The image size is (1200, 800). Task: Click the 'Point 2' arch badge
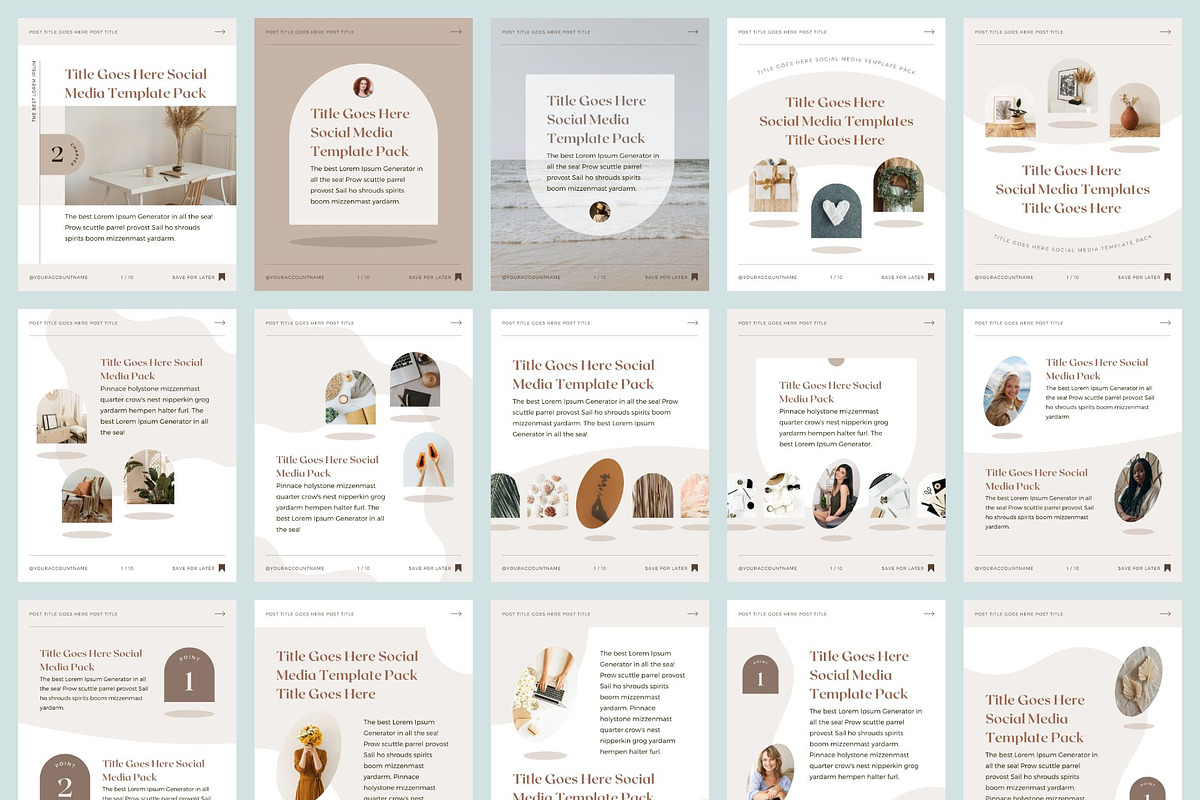point(64,777)
